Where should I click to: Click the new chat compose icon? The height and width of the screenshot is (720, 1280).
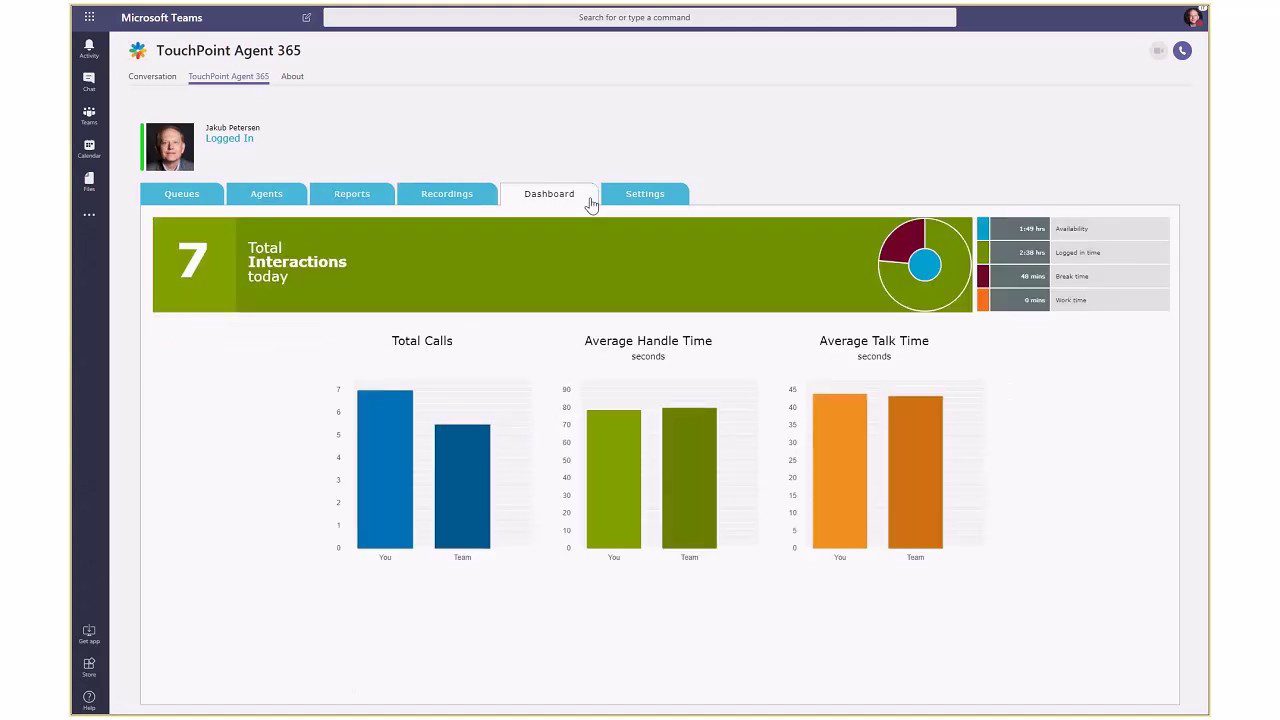point(306,17)
